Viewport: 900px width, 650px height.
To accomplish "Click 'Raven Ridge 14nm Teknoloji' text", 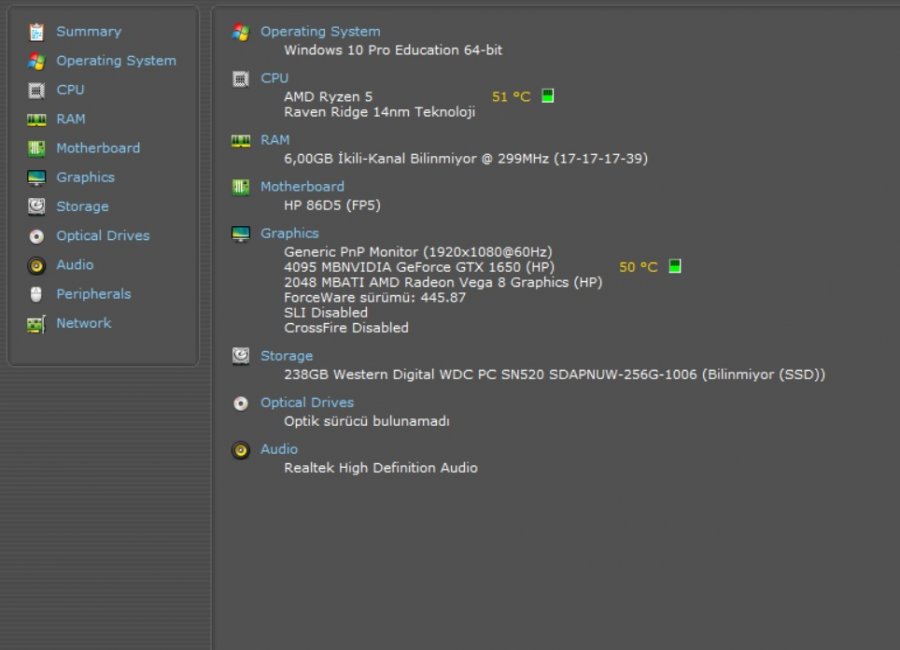I will [379, 112].
